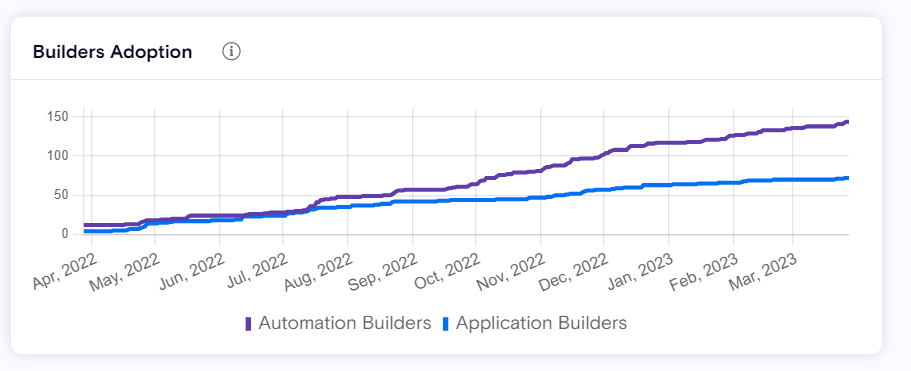Viewport: 911px width, 371px height.
Task: Click the 100 y-axis value
Action: pos(58,156)
